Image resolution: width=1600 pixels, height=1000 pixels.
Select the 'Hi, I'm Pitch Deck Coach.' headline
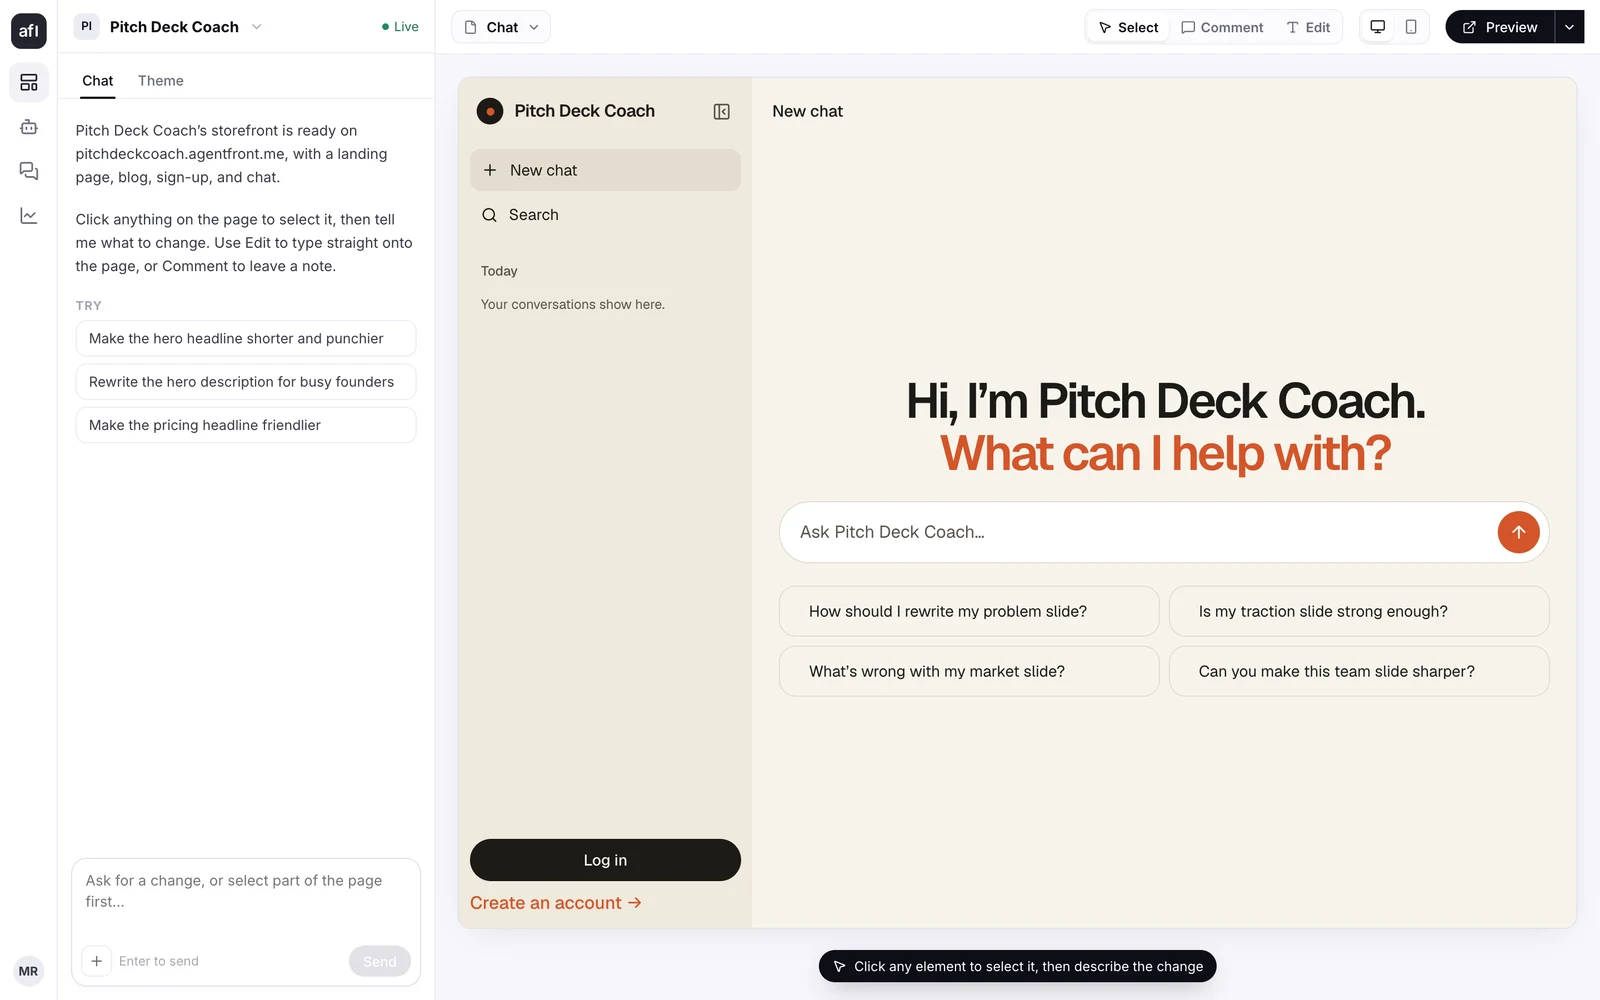(x=1165, y=401)
